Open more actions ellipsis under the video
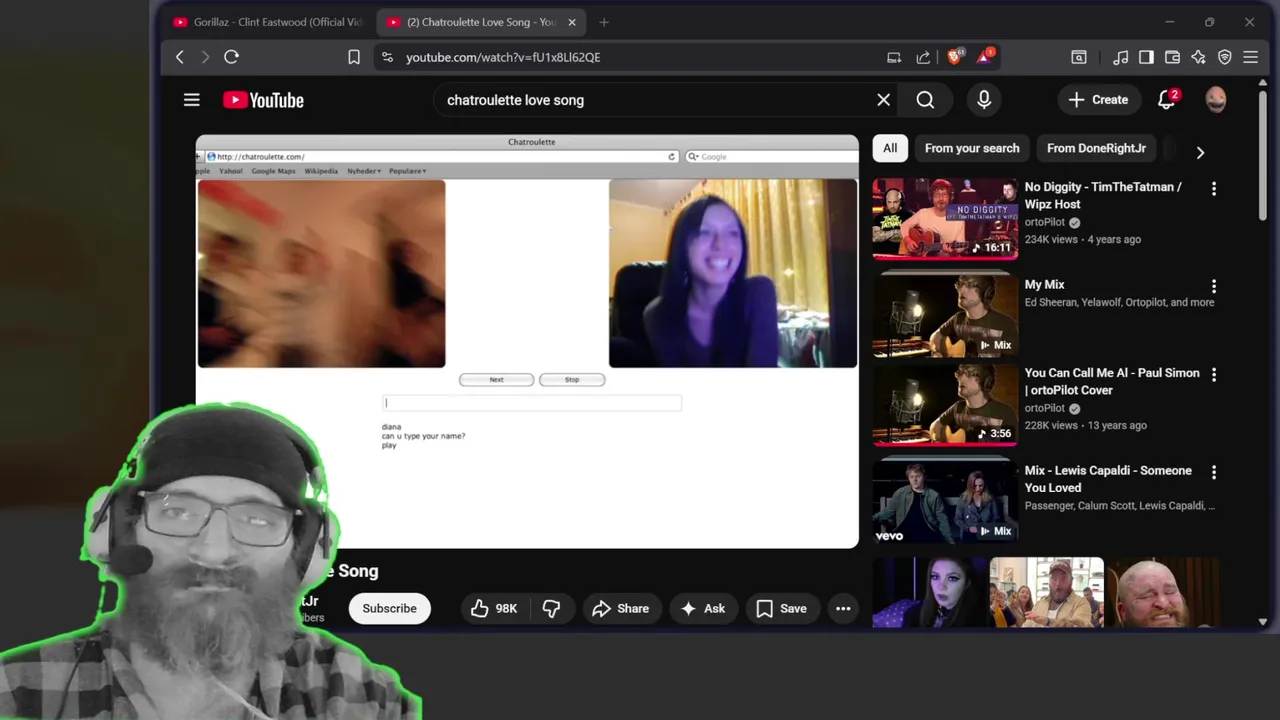This screenshot has height=720, width=1280. 843,608
